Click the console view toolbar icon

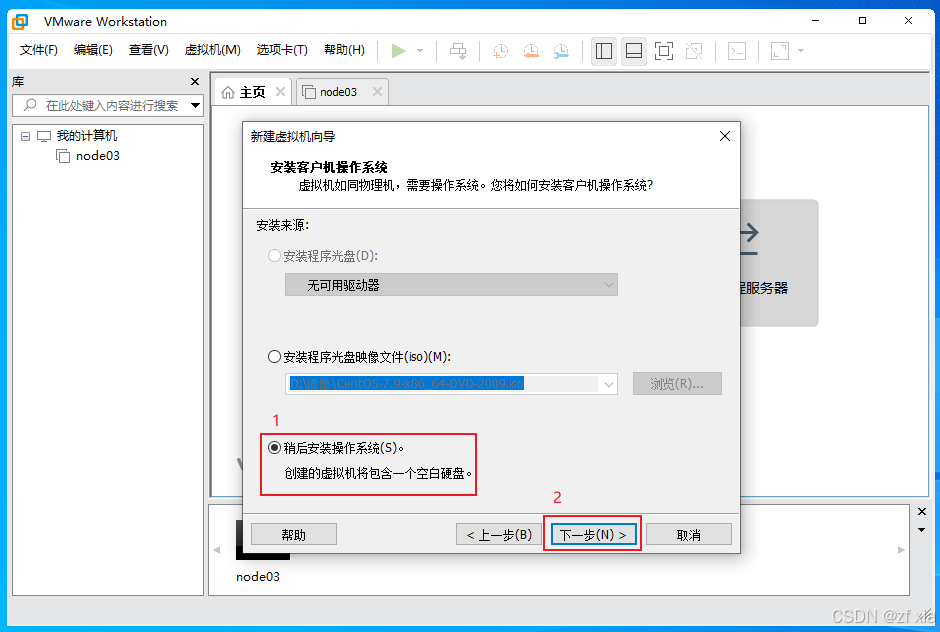pyautogui.click(x=737, y=51)
